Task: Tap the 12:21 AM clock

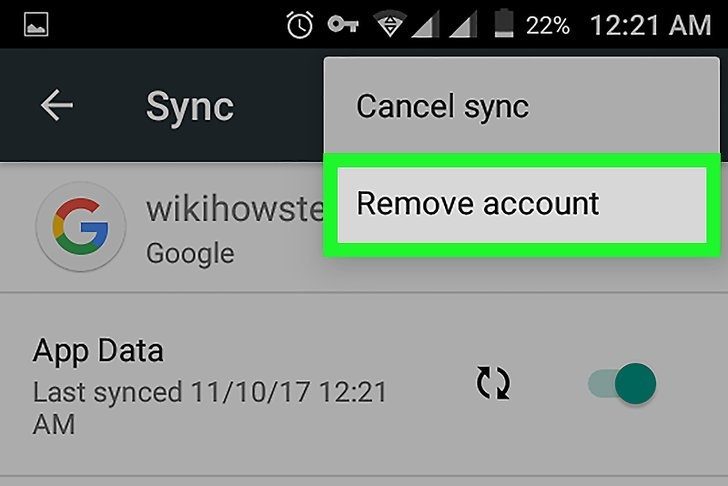Action: point(650,25)
